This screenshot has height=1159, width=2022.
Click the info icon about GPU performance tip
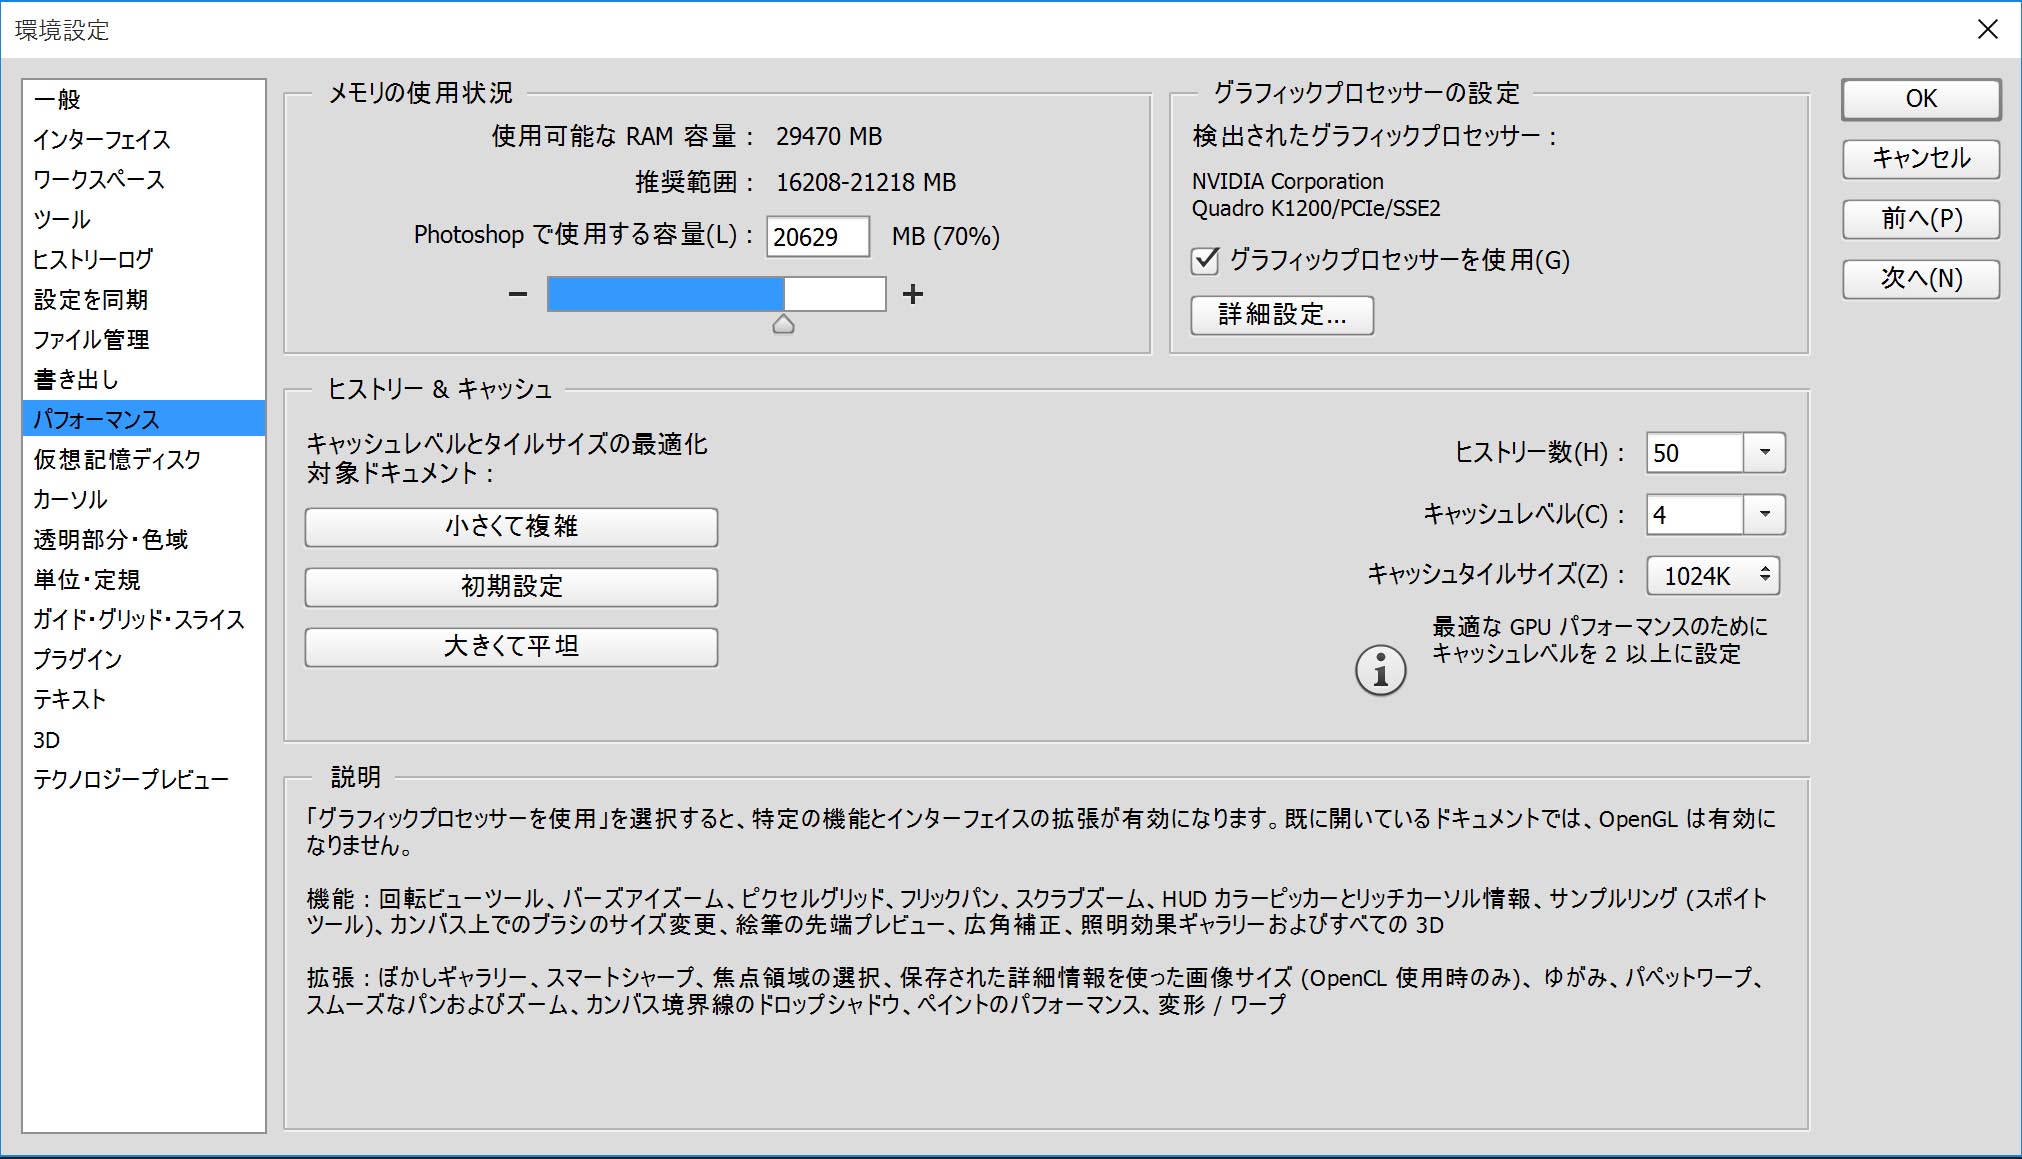[x=1380, y=669]
